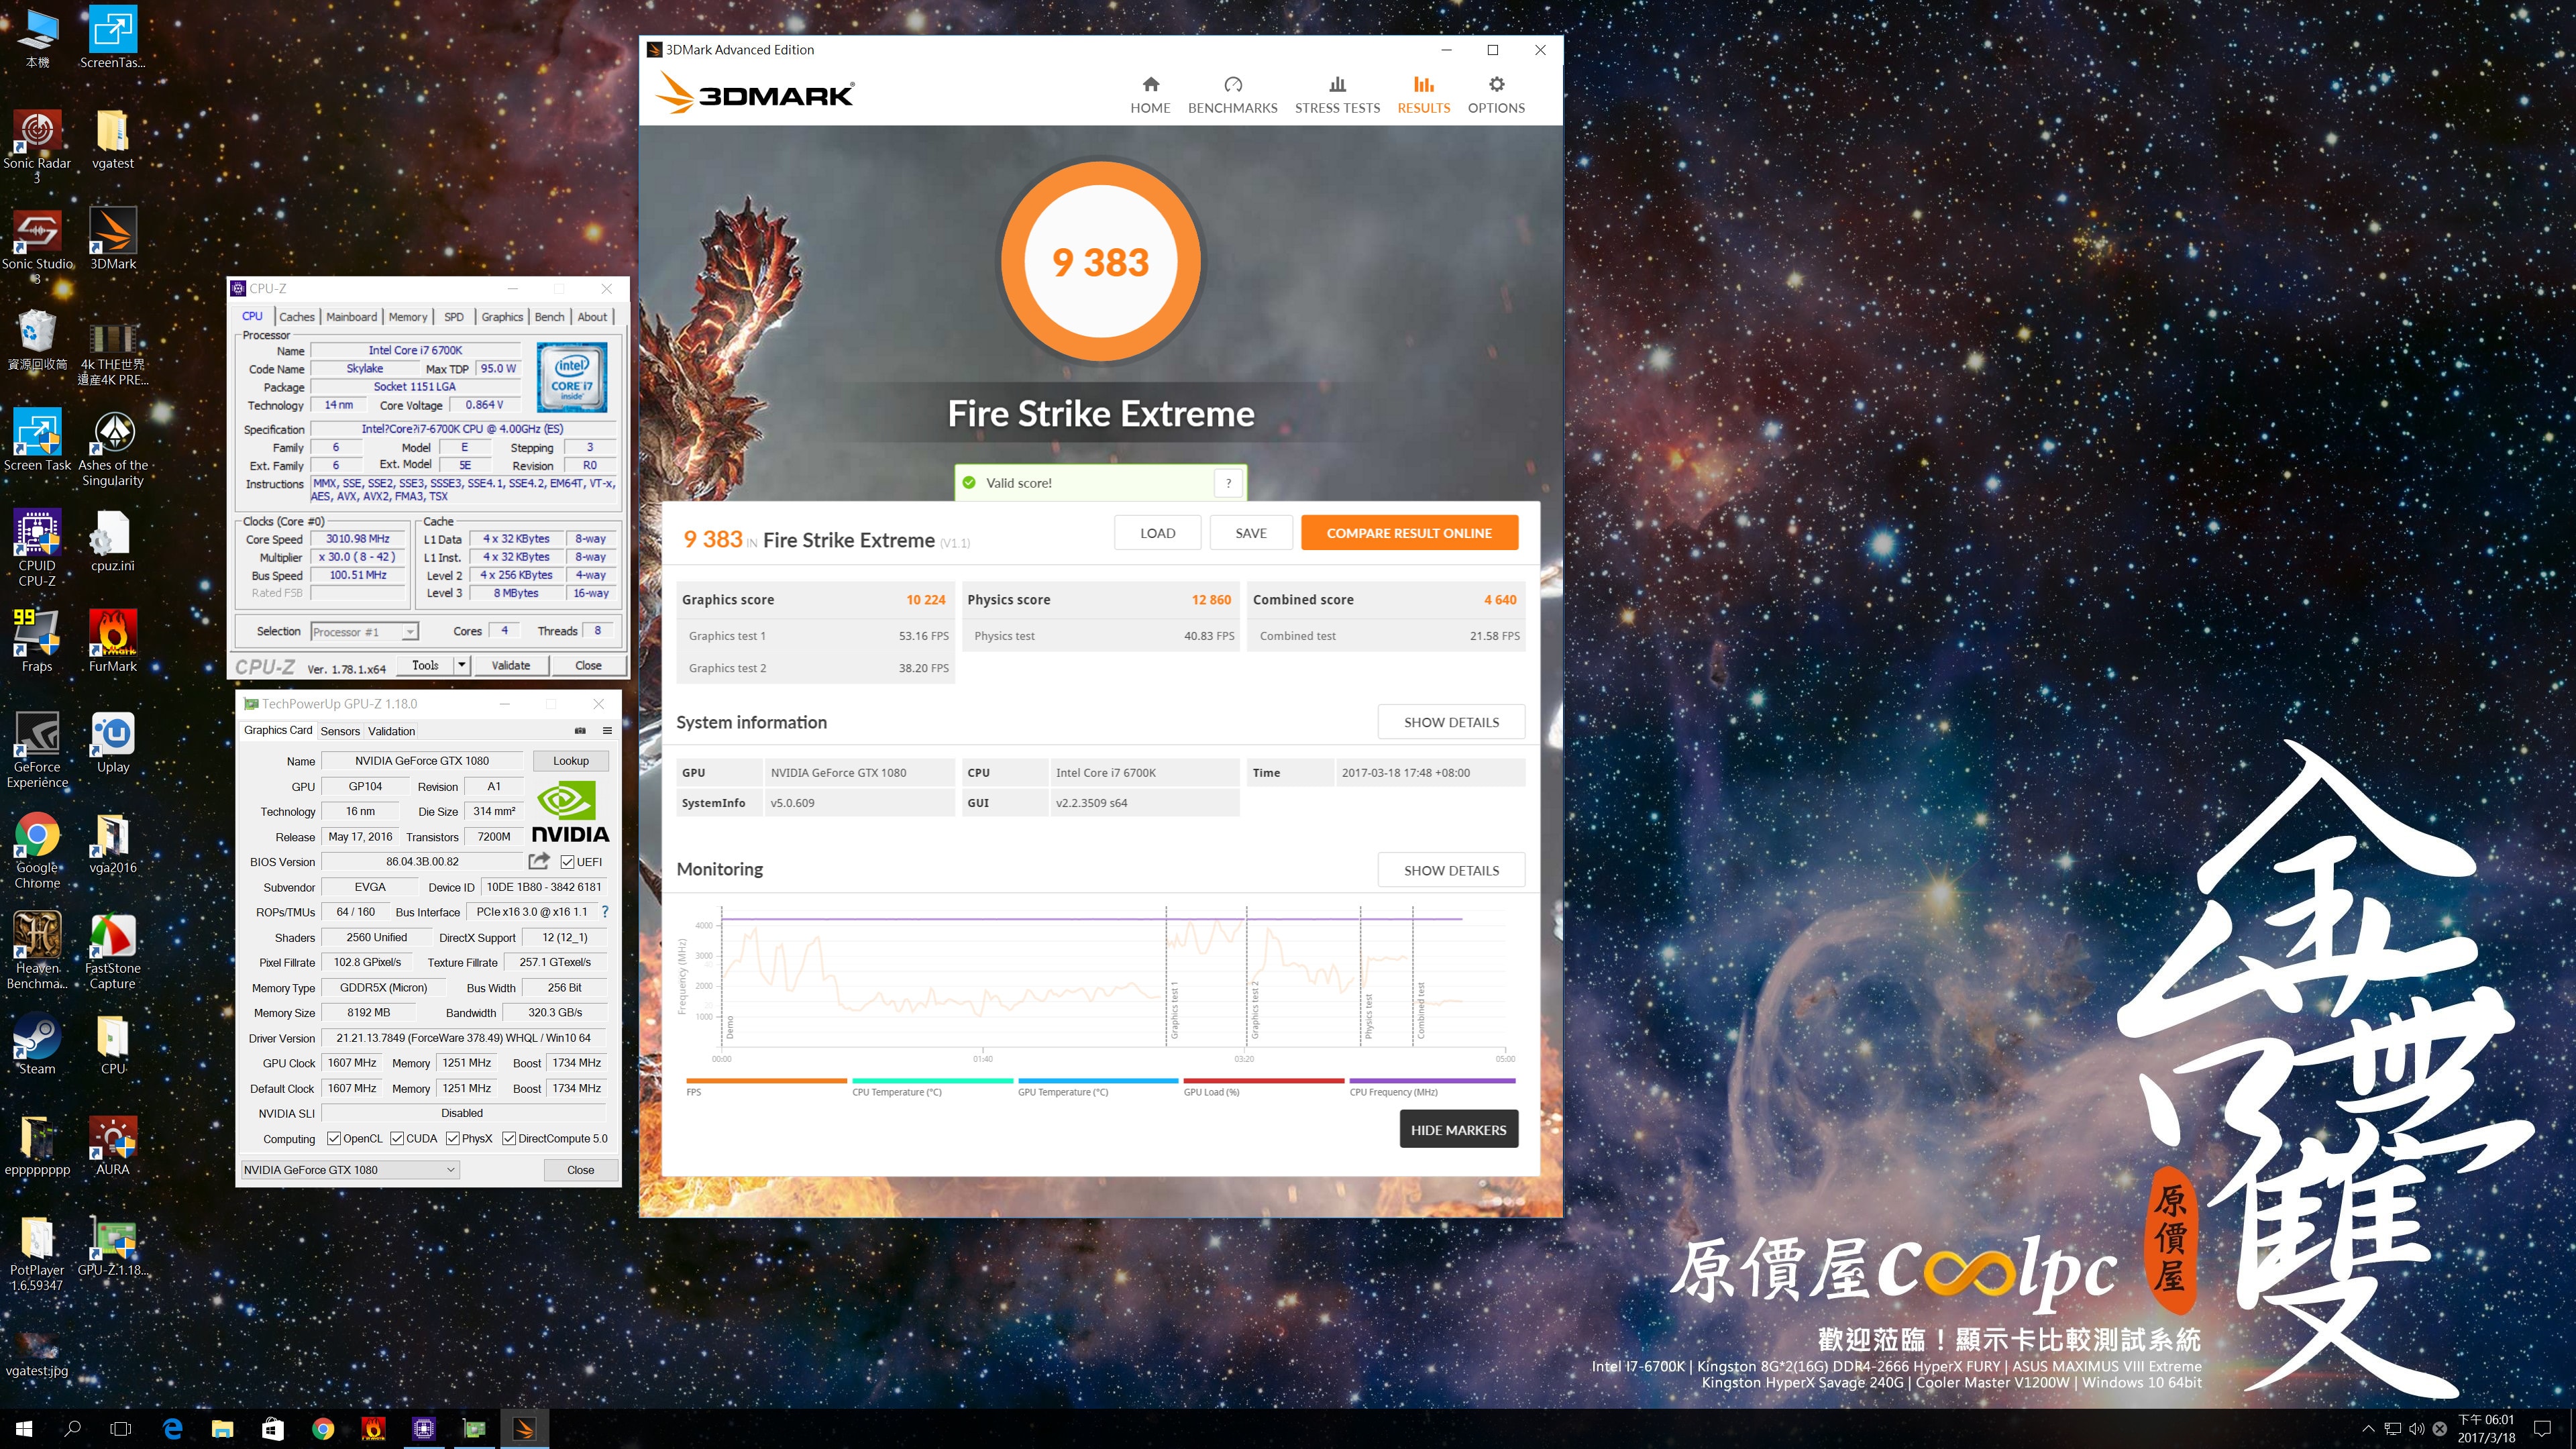Click the help question mark beside Valid score
This screenshot has height=1449, width=2576.
[x=1228, y=483]
